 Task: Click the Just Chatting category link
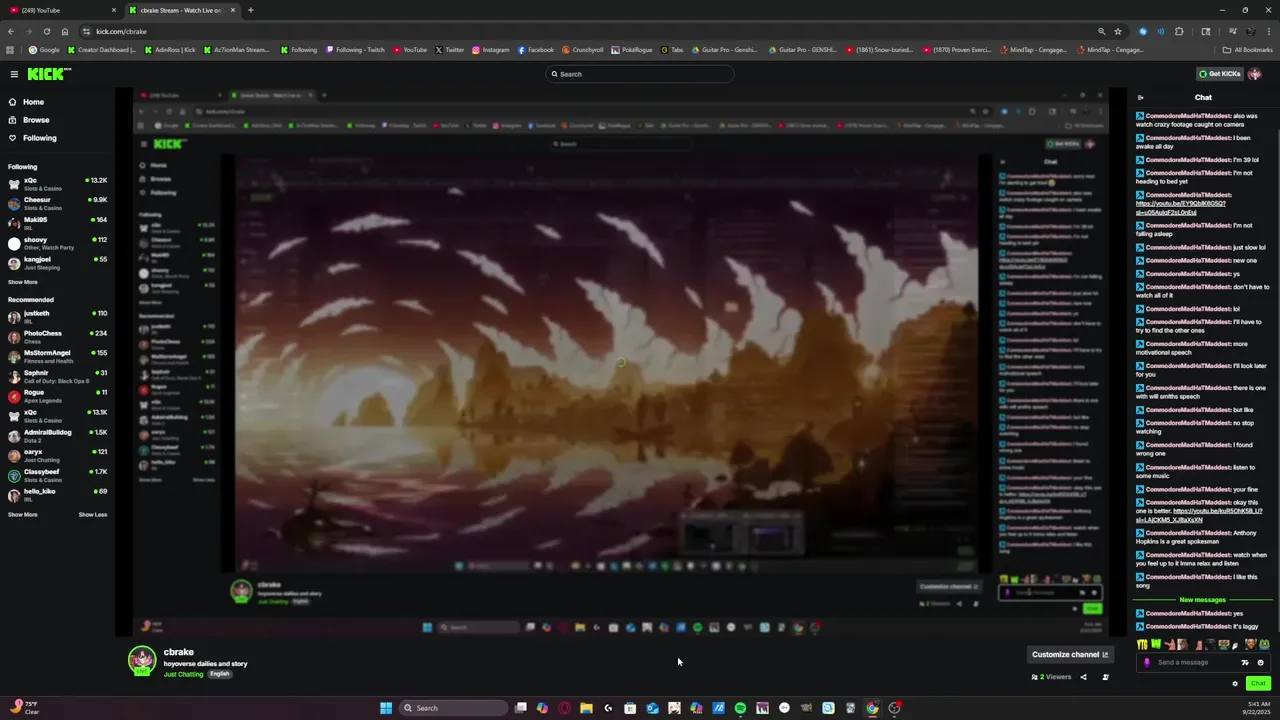(183, 674)
